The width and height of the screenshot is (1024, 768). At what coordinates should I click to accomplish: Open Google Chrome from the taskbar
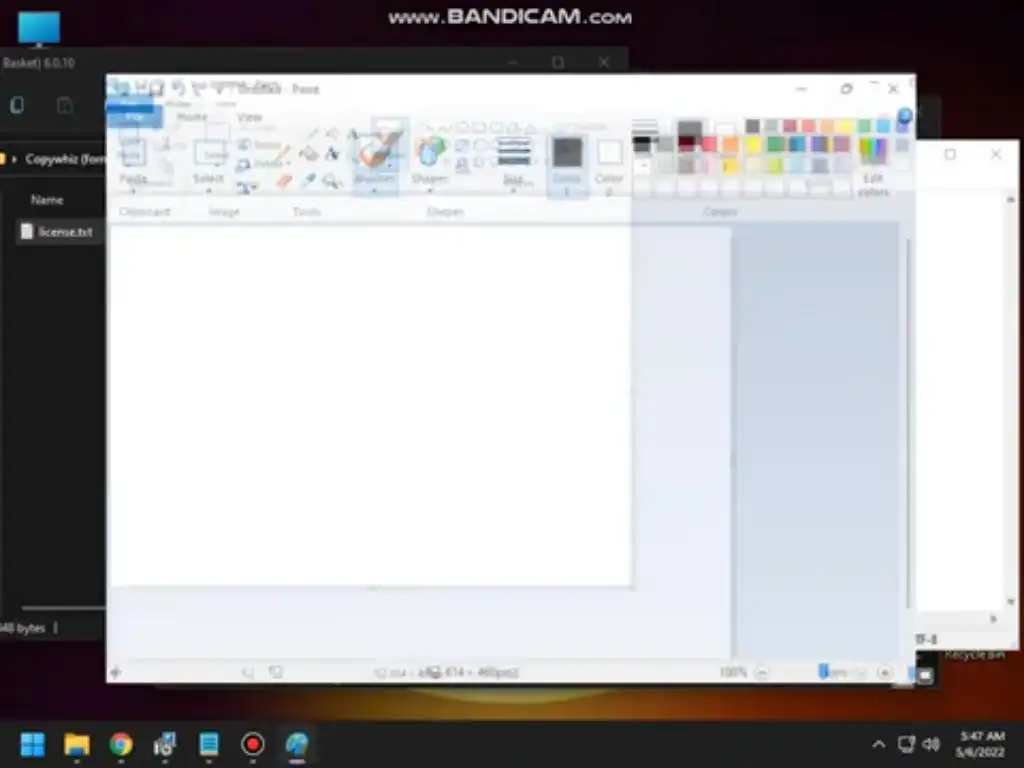(121, 744)
